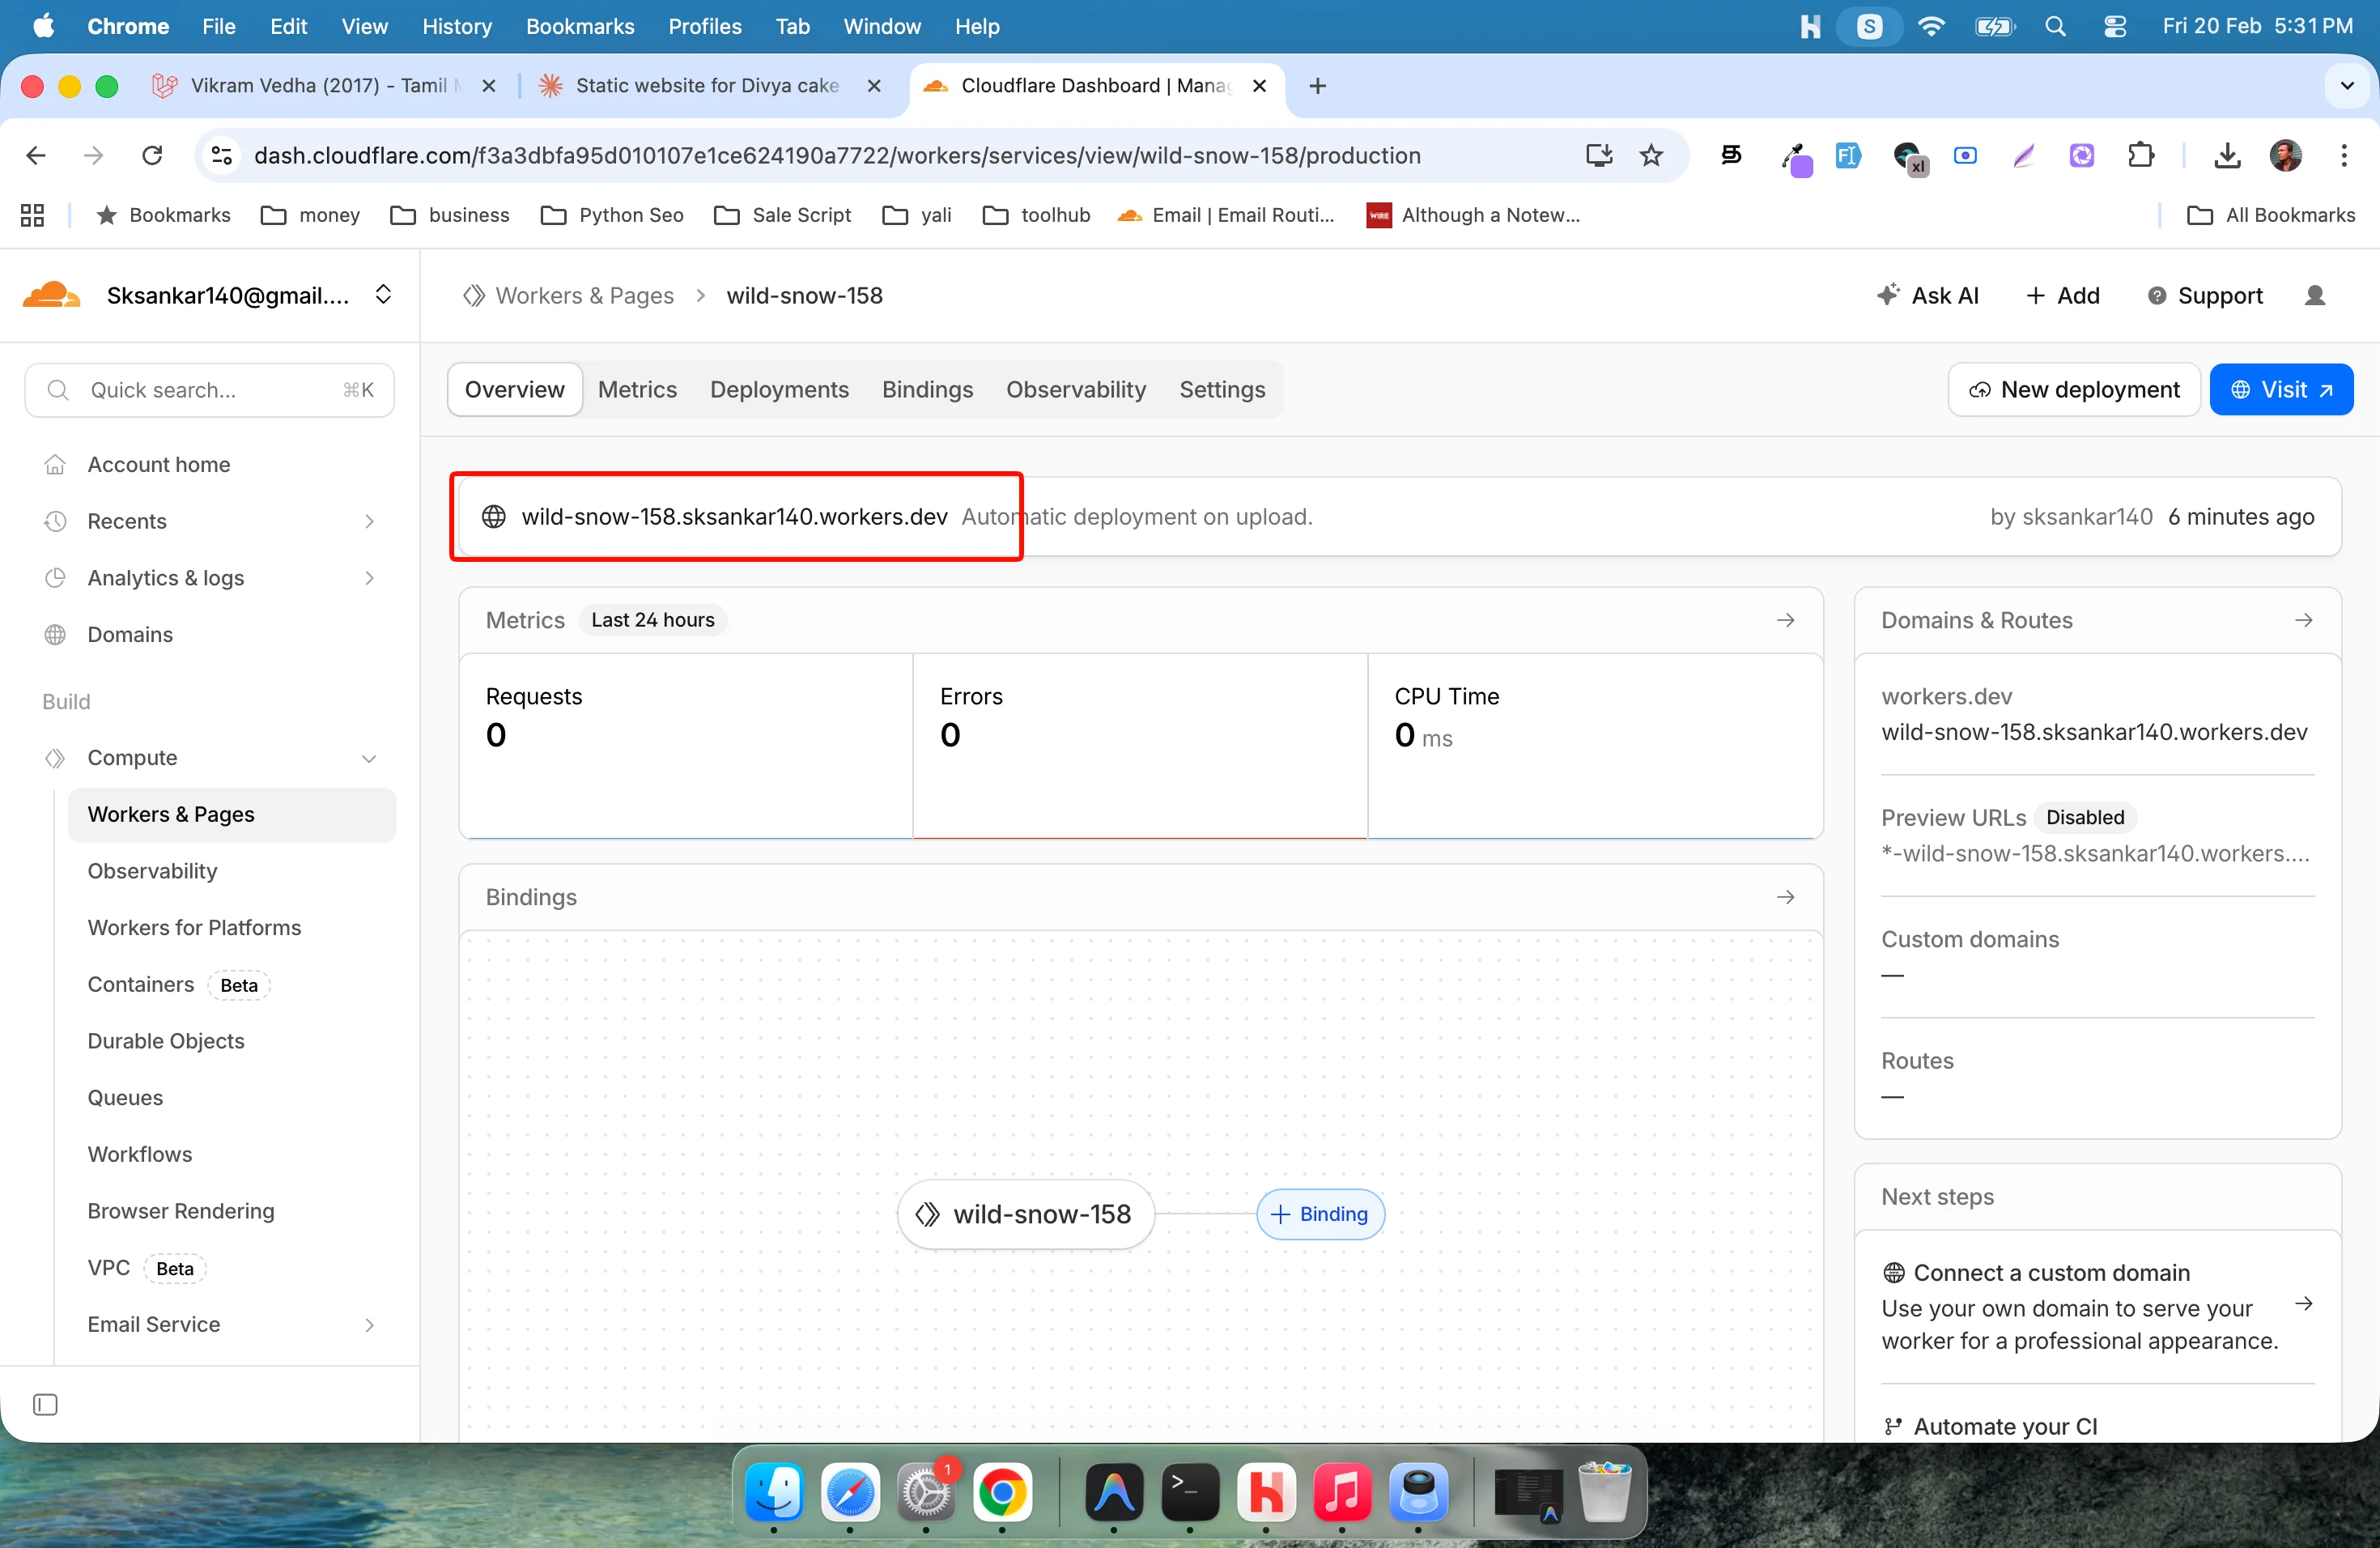Click the Recents clock icon in sidebar
This screenshot has height=1548, width=2380.
56,520
